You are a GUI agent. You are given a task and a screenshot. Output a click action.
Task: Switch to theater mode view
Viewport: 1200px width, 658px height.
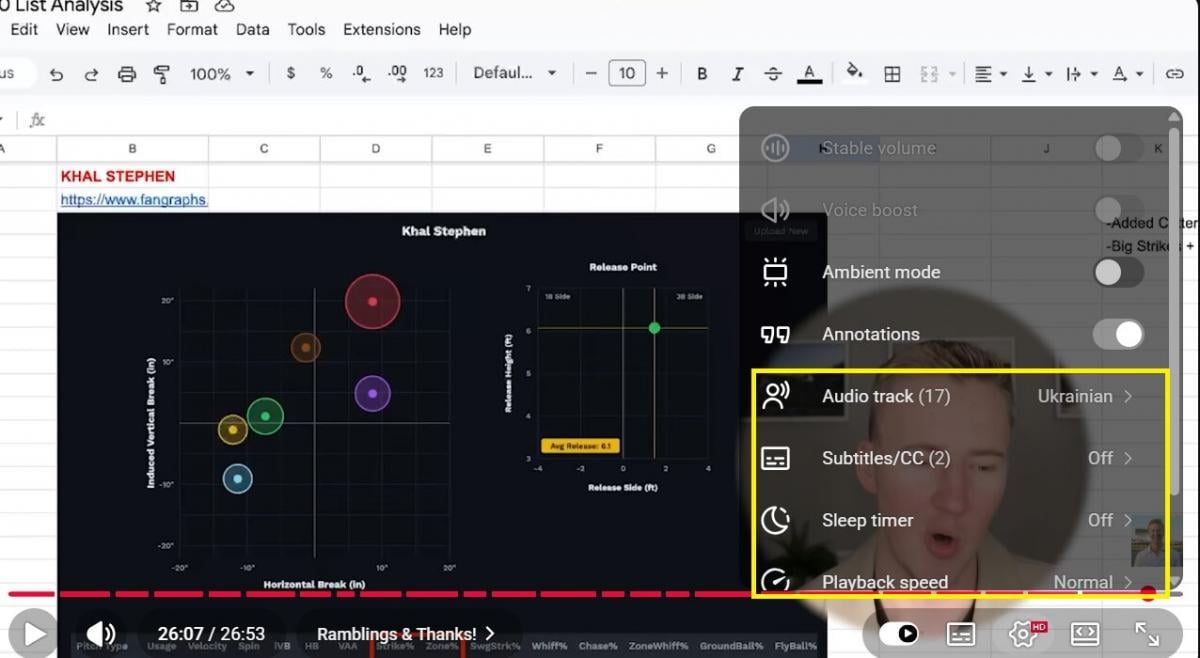click(1085, 634)
